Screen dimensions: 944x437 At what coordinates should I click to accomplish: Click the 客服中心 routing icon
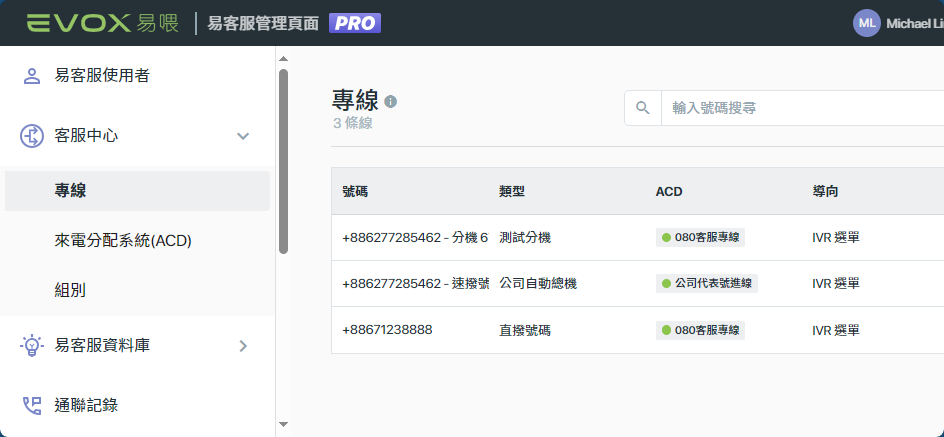click(31, 136)
